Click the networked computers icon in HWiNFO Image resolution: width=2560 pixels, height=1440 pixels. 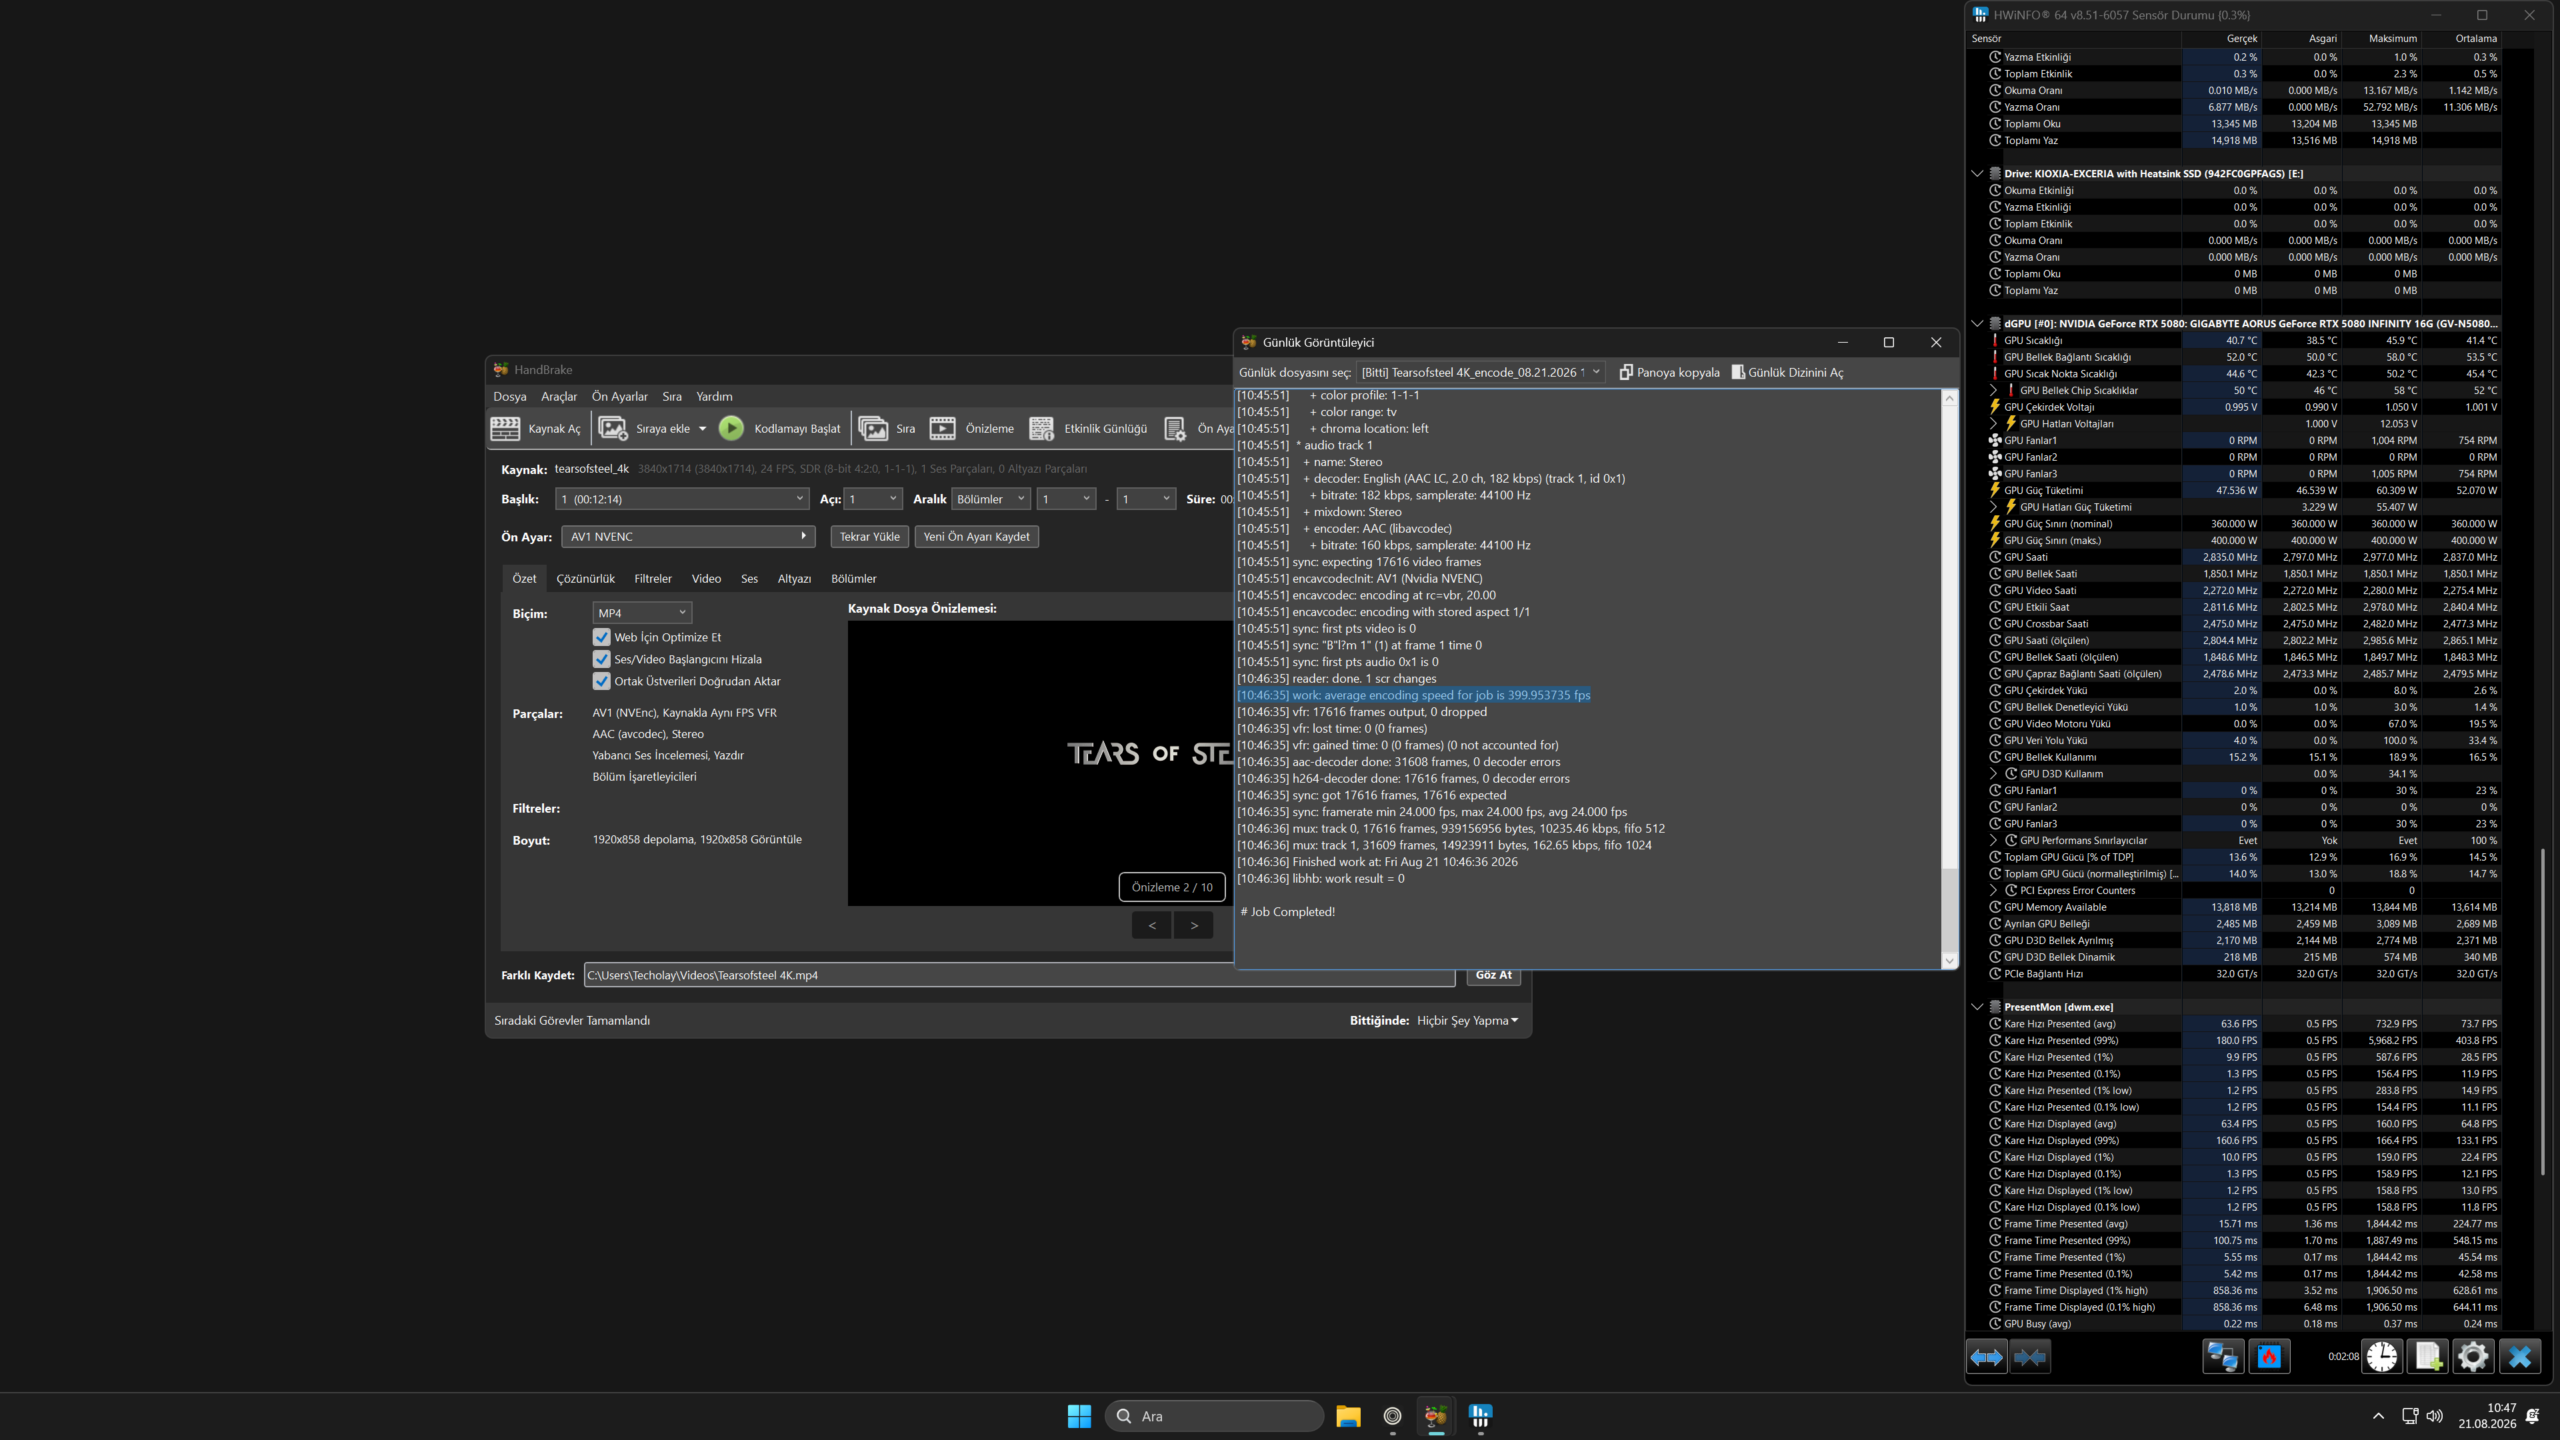(2223, 1357)
